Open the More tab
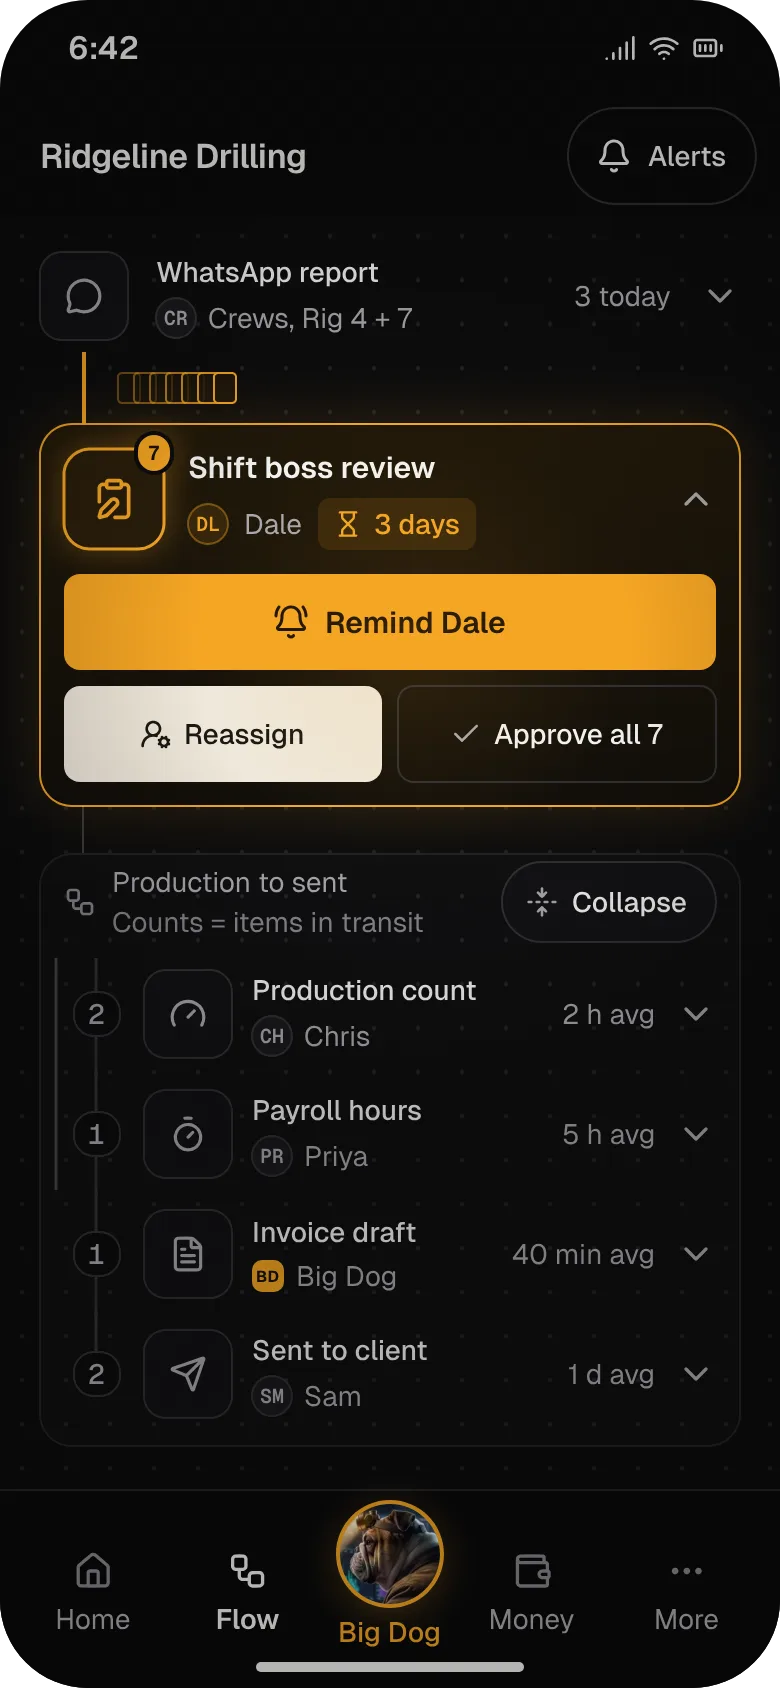This screenshot has height=1688, width=780. 687,1592
